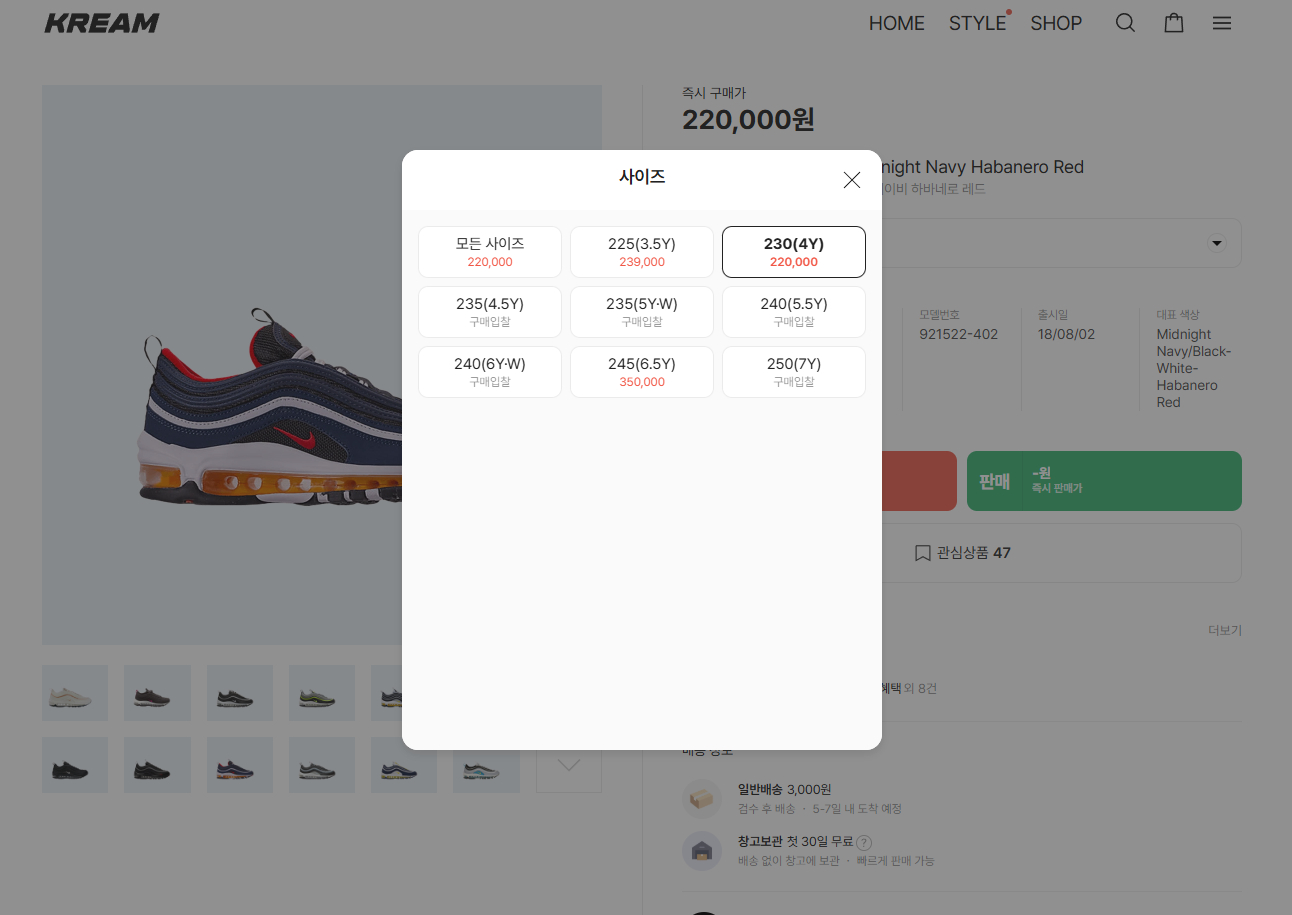Screen dimensions: 1292x915
Task: Open the hamburger menu icon
Action: [x=1221, y=23]
